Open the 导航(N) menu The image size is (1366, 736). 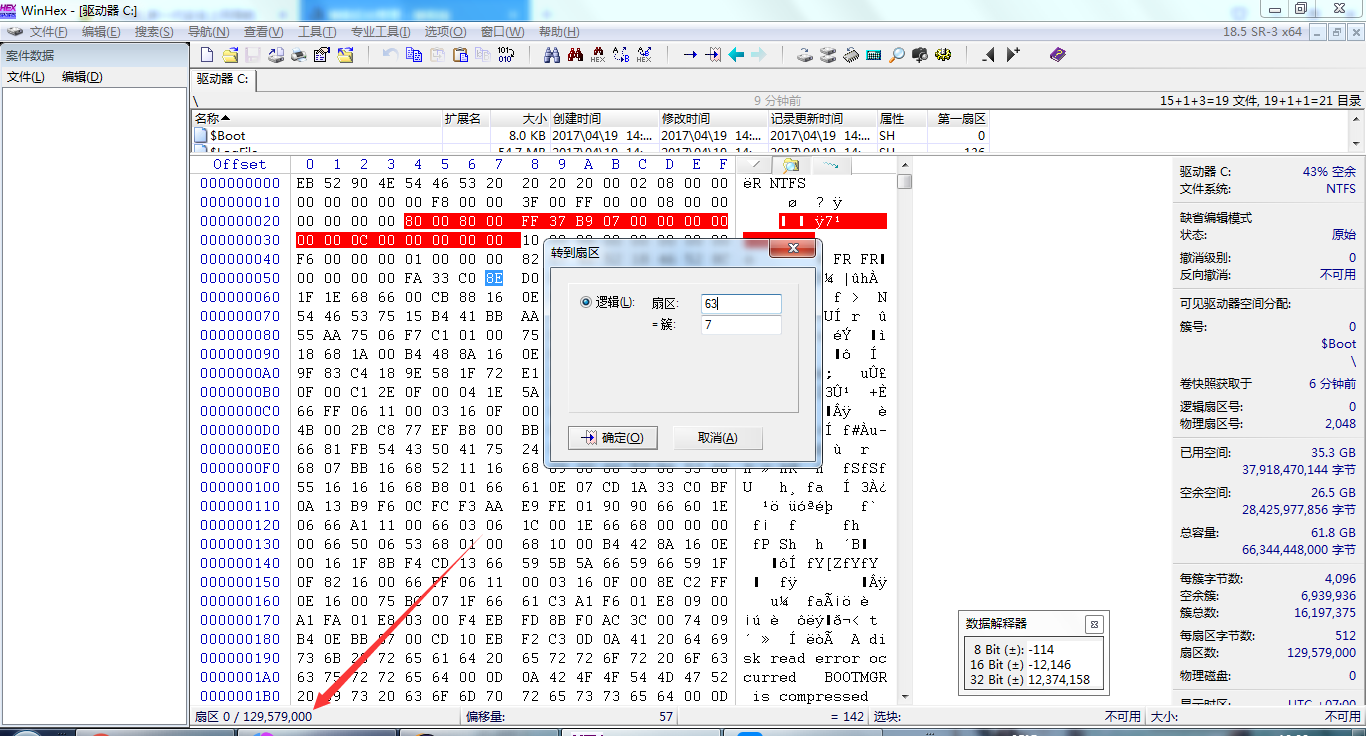(x=208, y=32)
